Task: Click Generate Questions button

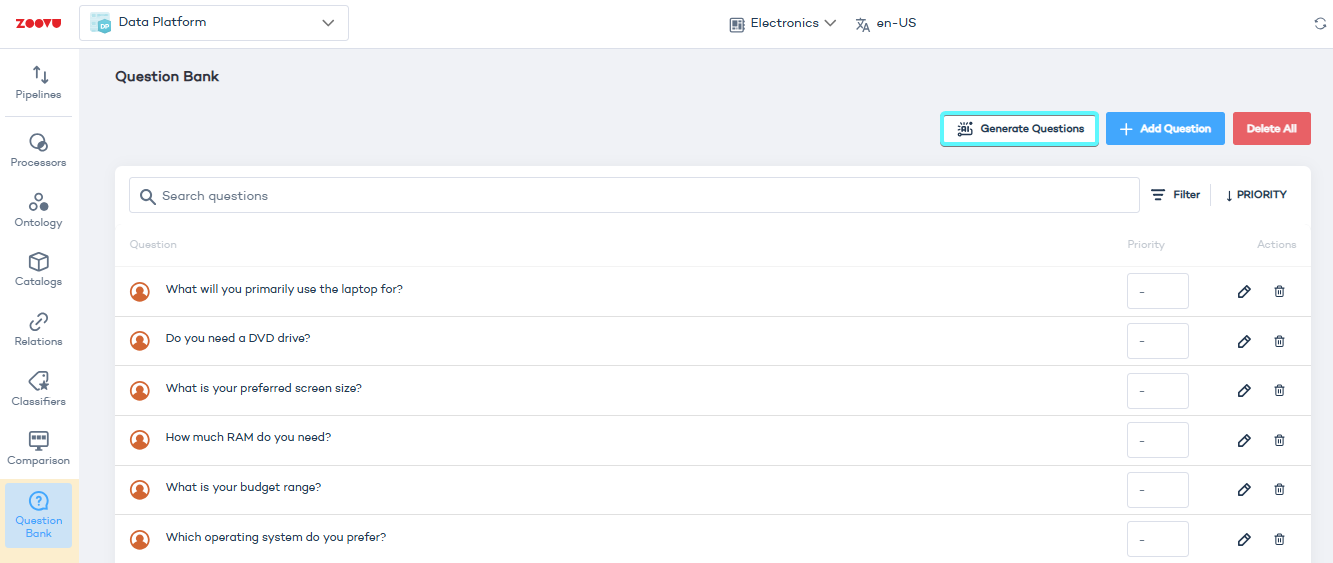Action: coord(1020,129)
